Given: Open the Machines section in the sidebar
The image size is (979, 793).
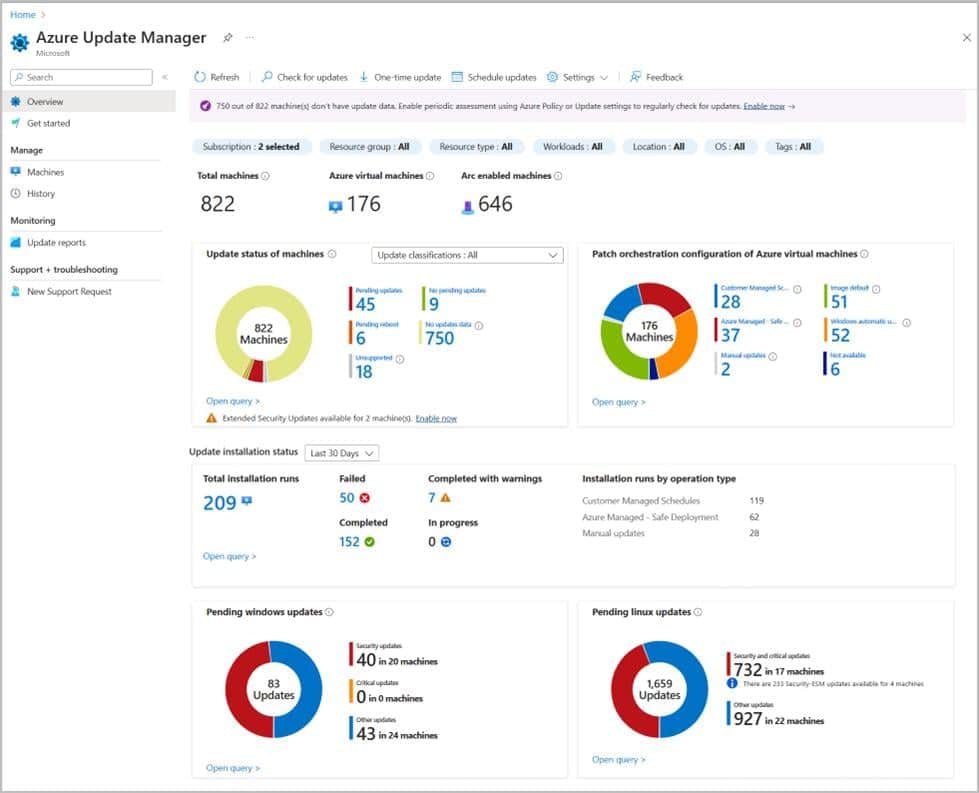Looking at the screenshot, I should pos(47,171).
